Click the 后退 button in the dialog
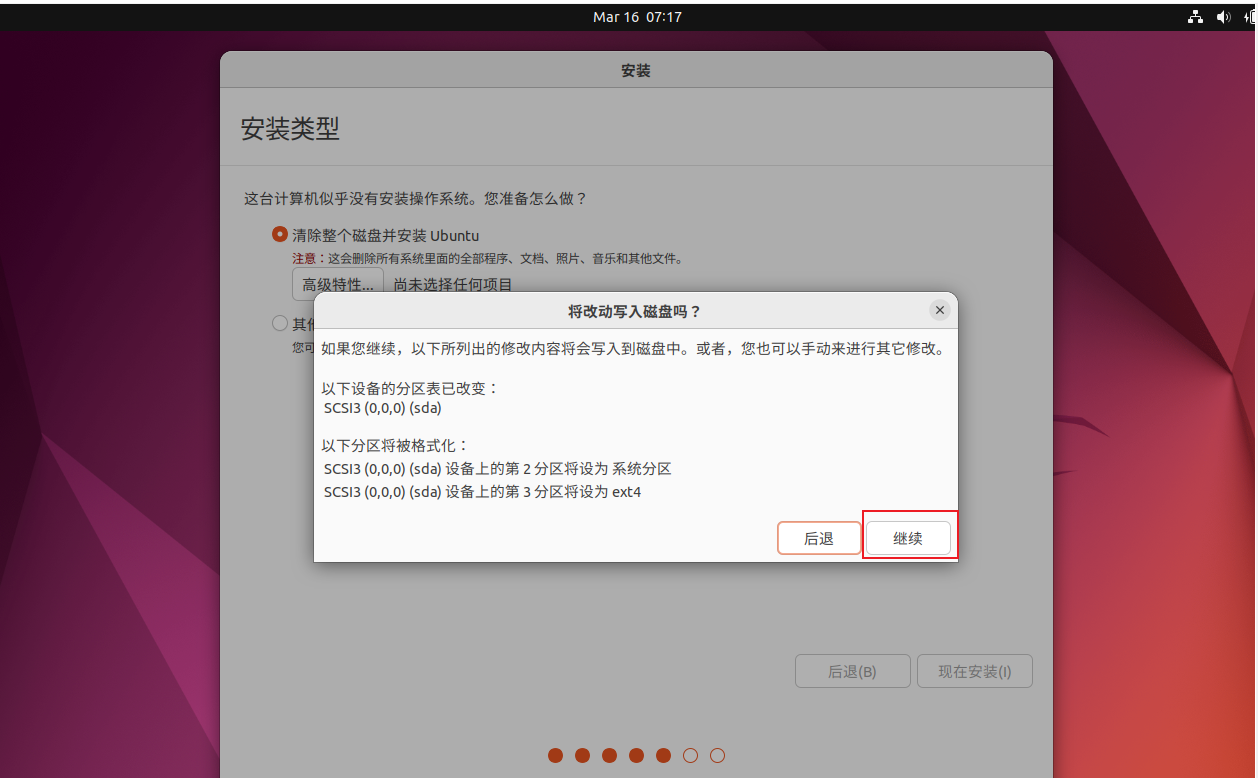The image size is (1258, 778). (819, 538)
